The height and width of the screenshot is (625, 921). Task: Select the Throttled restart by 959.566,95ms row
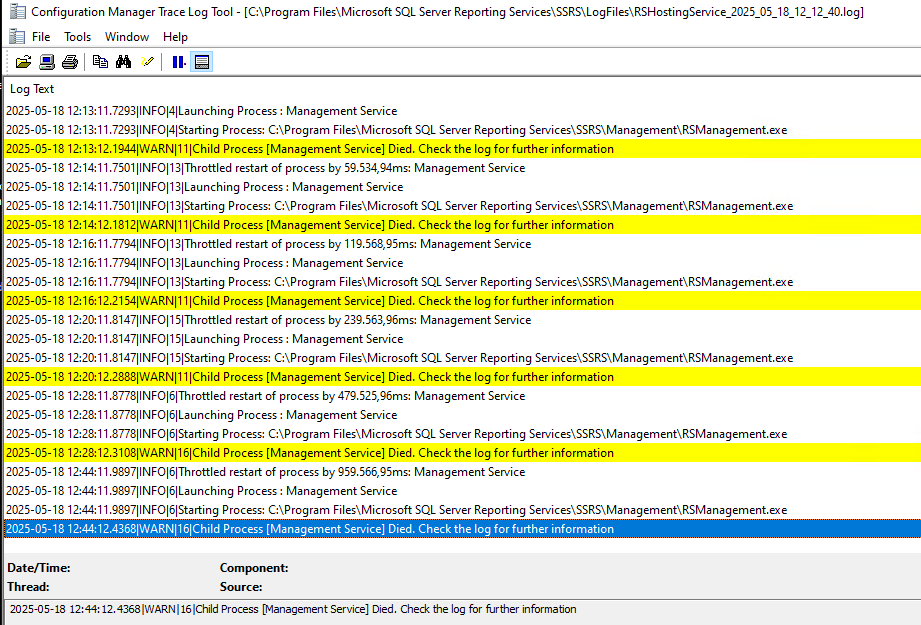(462, 472)
